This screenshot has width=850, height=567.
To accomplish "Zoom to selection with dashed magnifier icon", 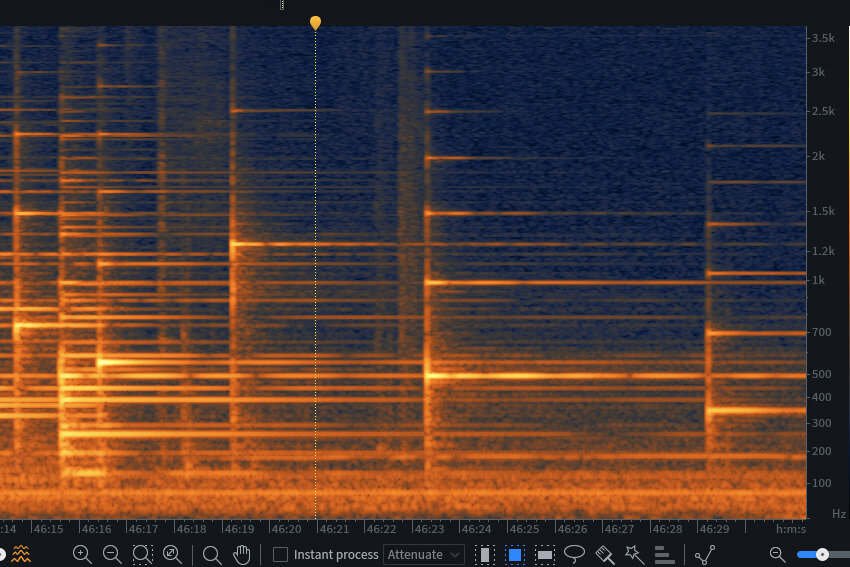I will tap(142, 554).
